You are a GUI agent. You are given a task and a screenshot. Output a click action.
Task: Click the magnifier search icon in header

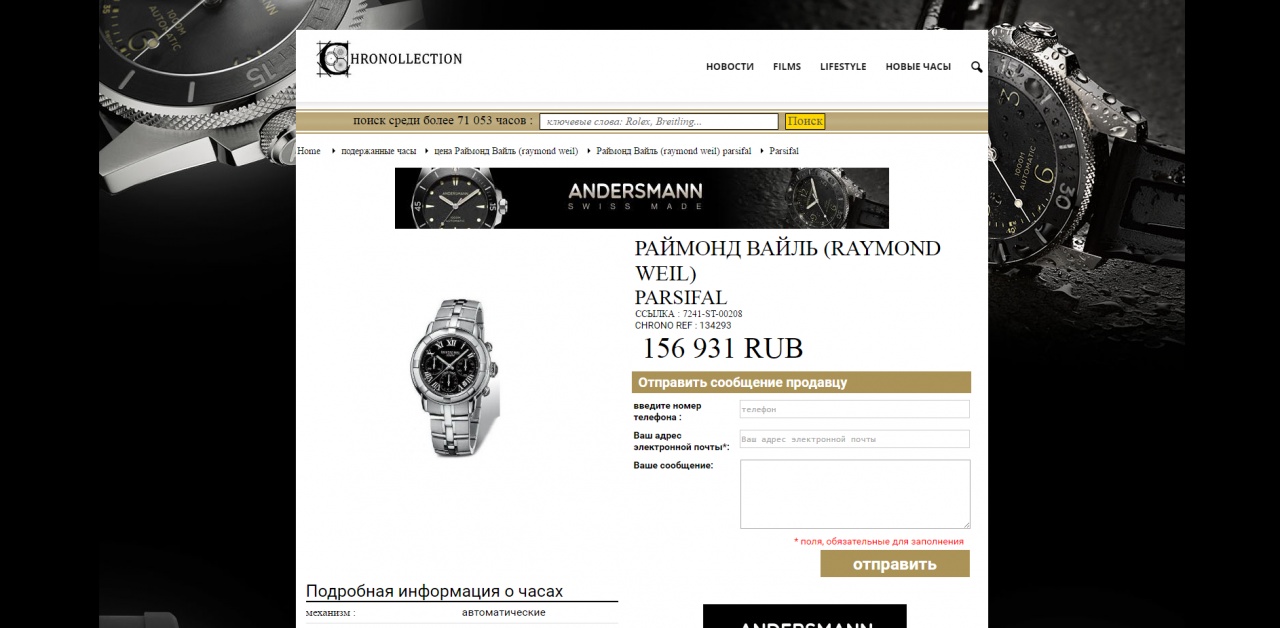tap(976, 67)
